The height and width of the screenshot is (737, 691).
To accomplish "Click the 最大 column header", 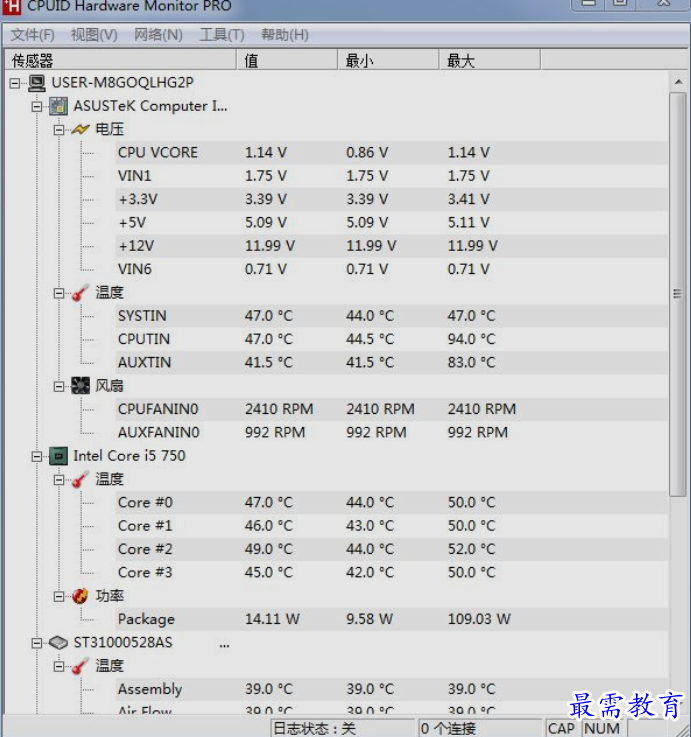I will coord(490,60).
